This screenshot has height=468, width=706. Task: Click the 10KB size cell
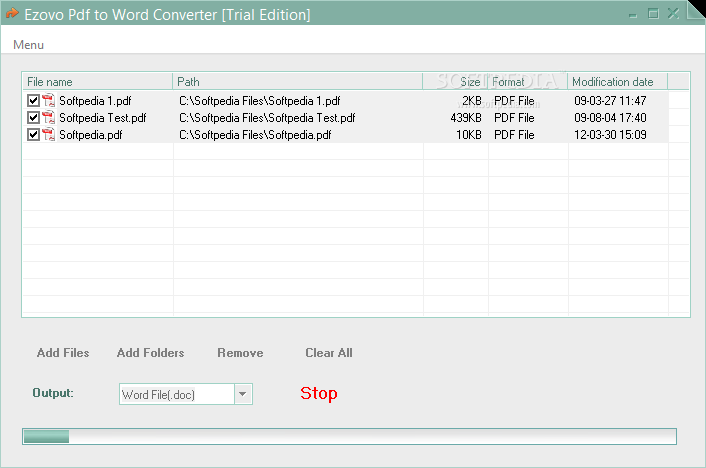[469, 135]
